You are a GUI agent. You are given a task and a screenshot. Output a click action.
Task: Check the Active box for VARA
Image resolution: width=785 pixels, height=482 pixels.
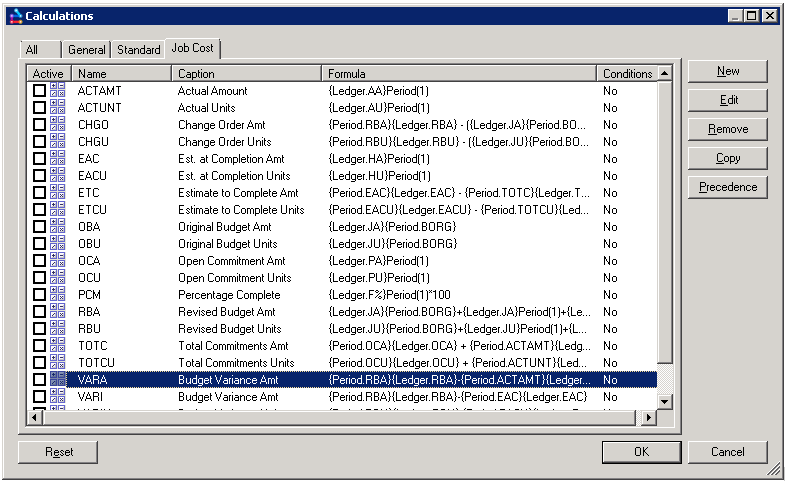(40, 380)
